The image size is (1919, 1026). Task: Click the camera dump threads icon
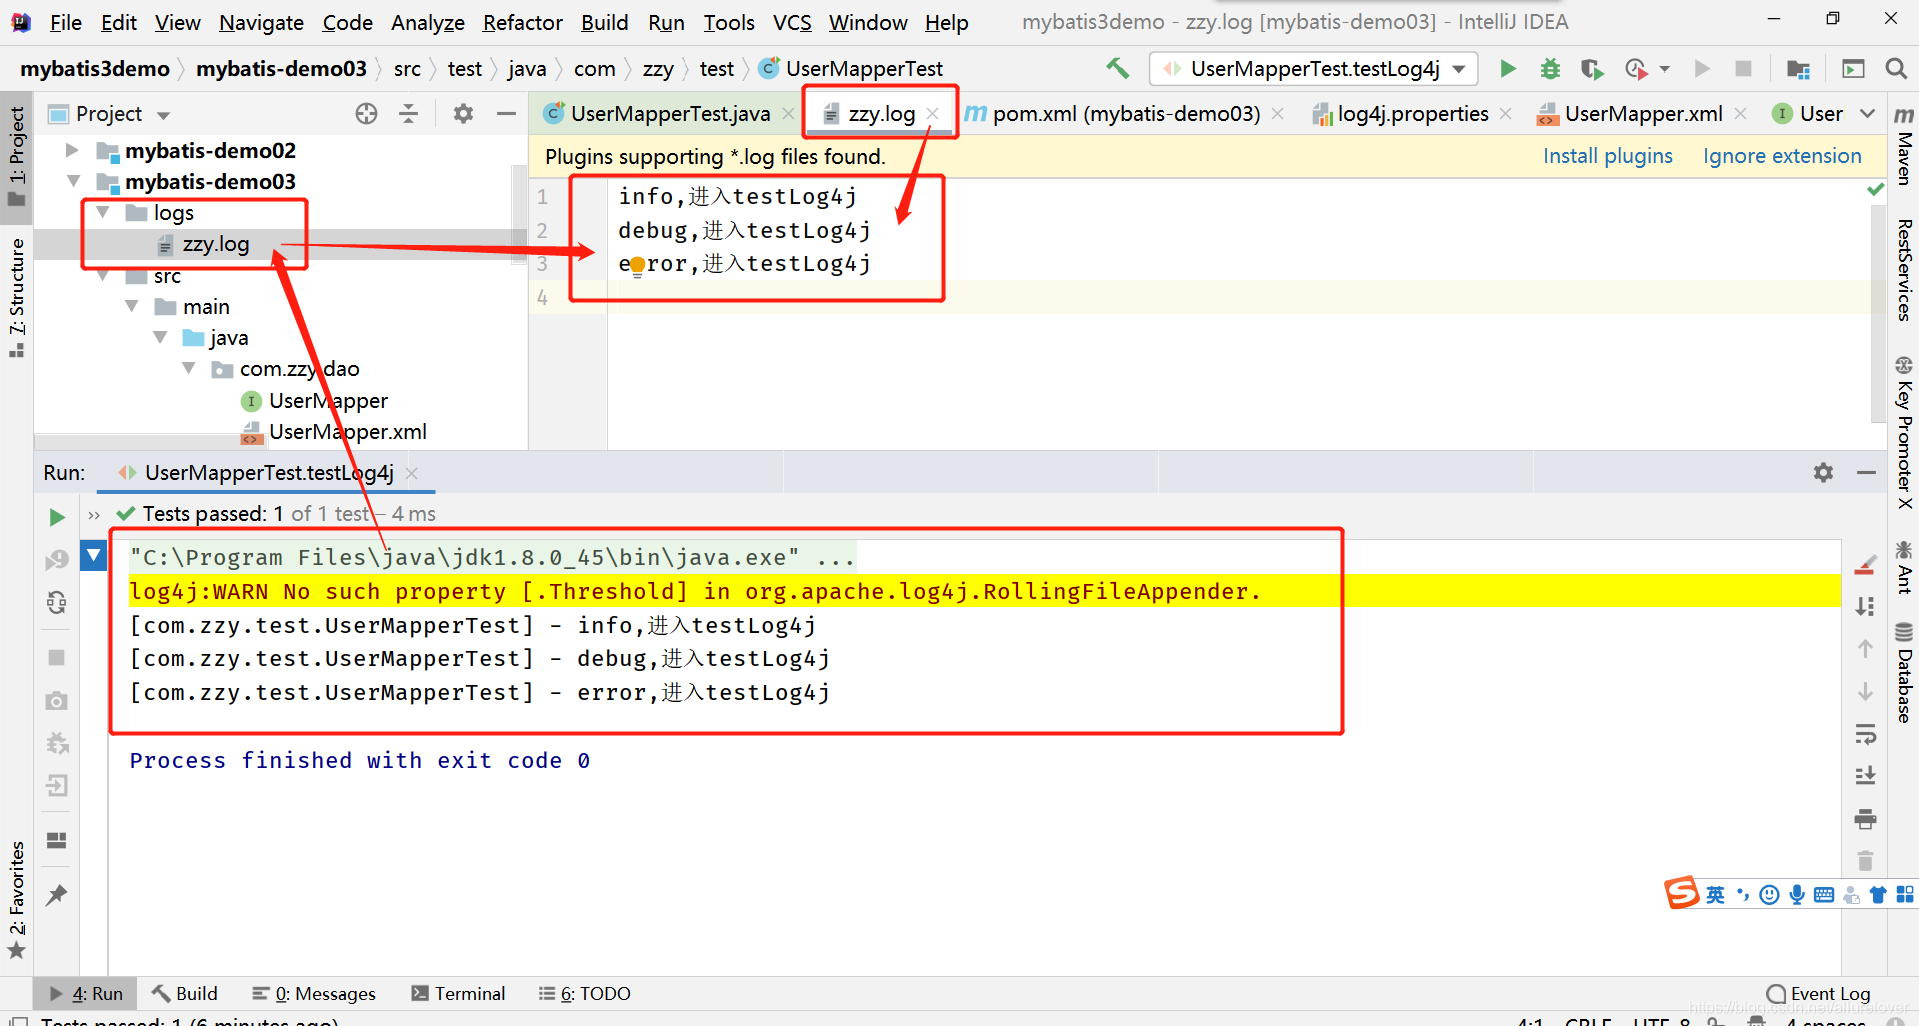click(x=57, y=700)
